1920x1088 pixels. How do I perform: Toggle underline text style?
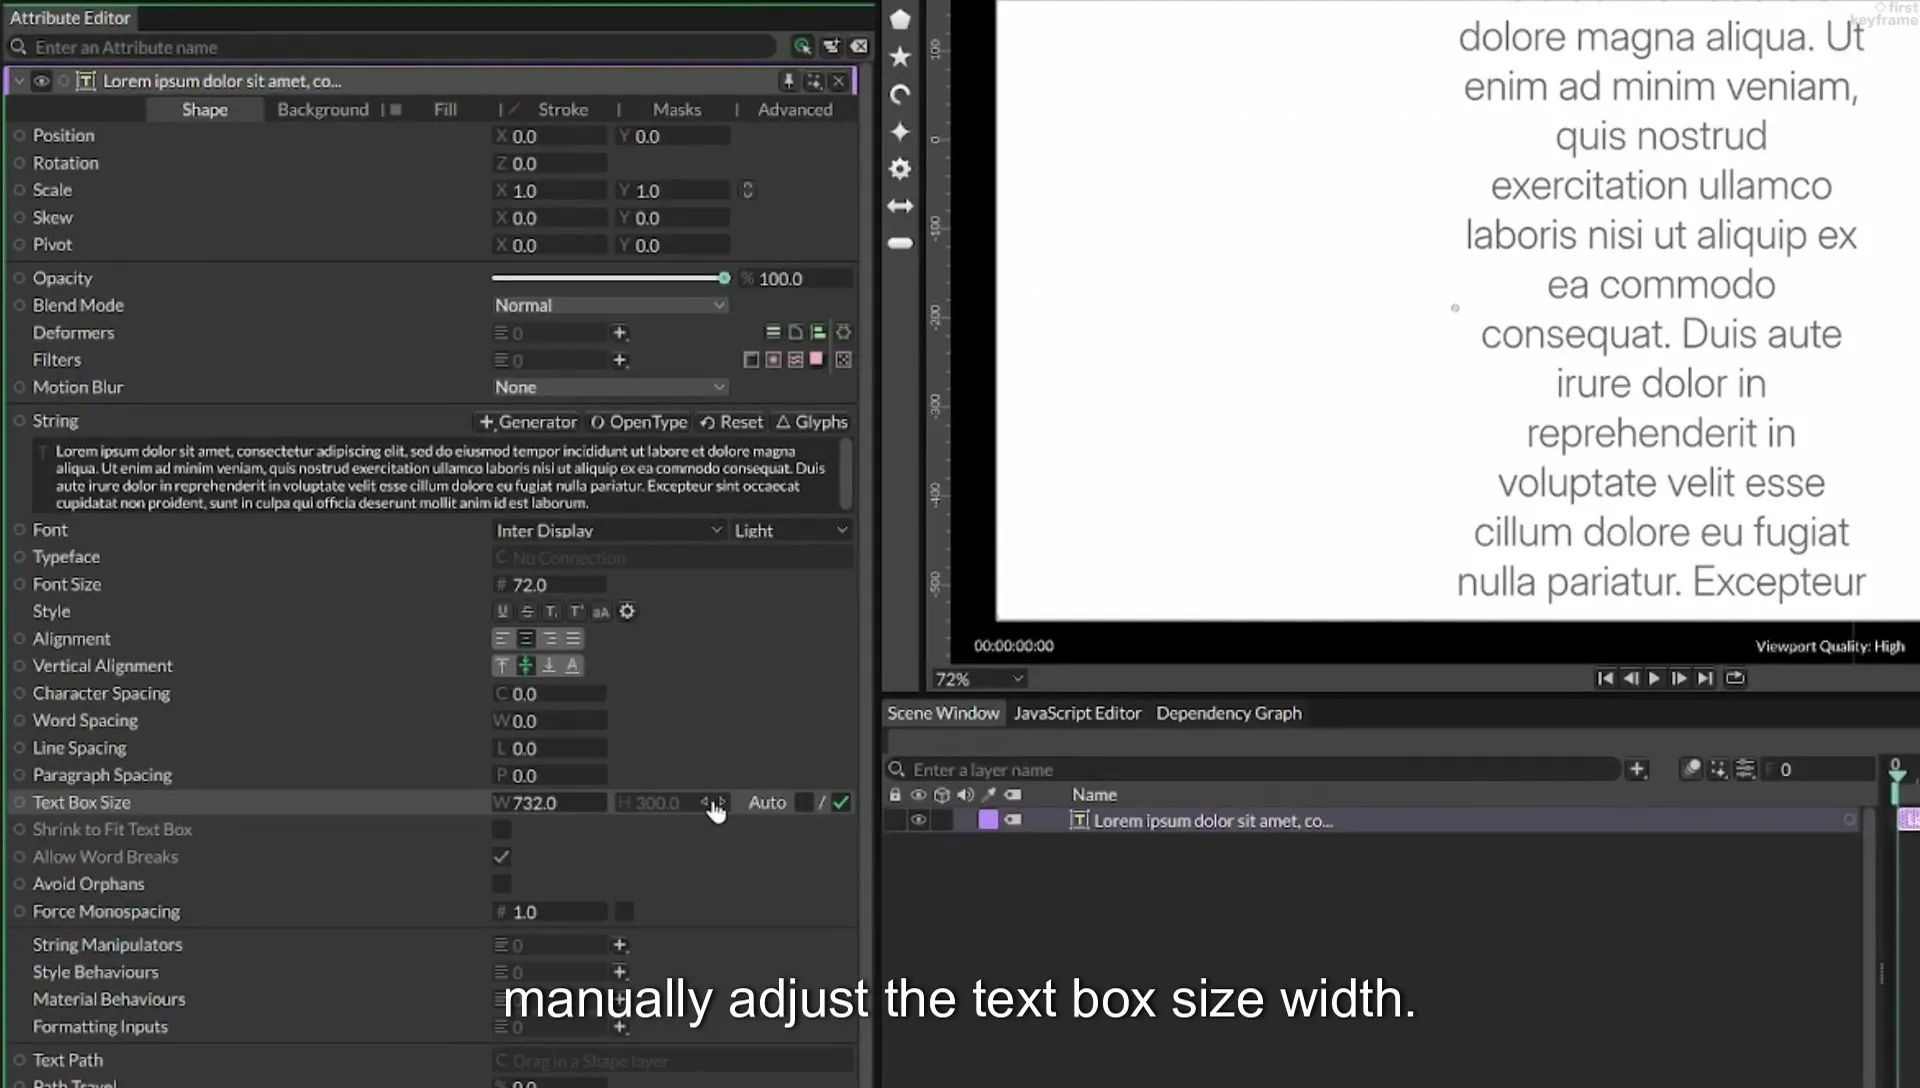pos(502,612)
